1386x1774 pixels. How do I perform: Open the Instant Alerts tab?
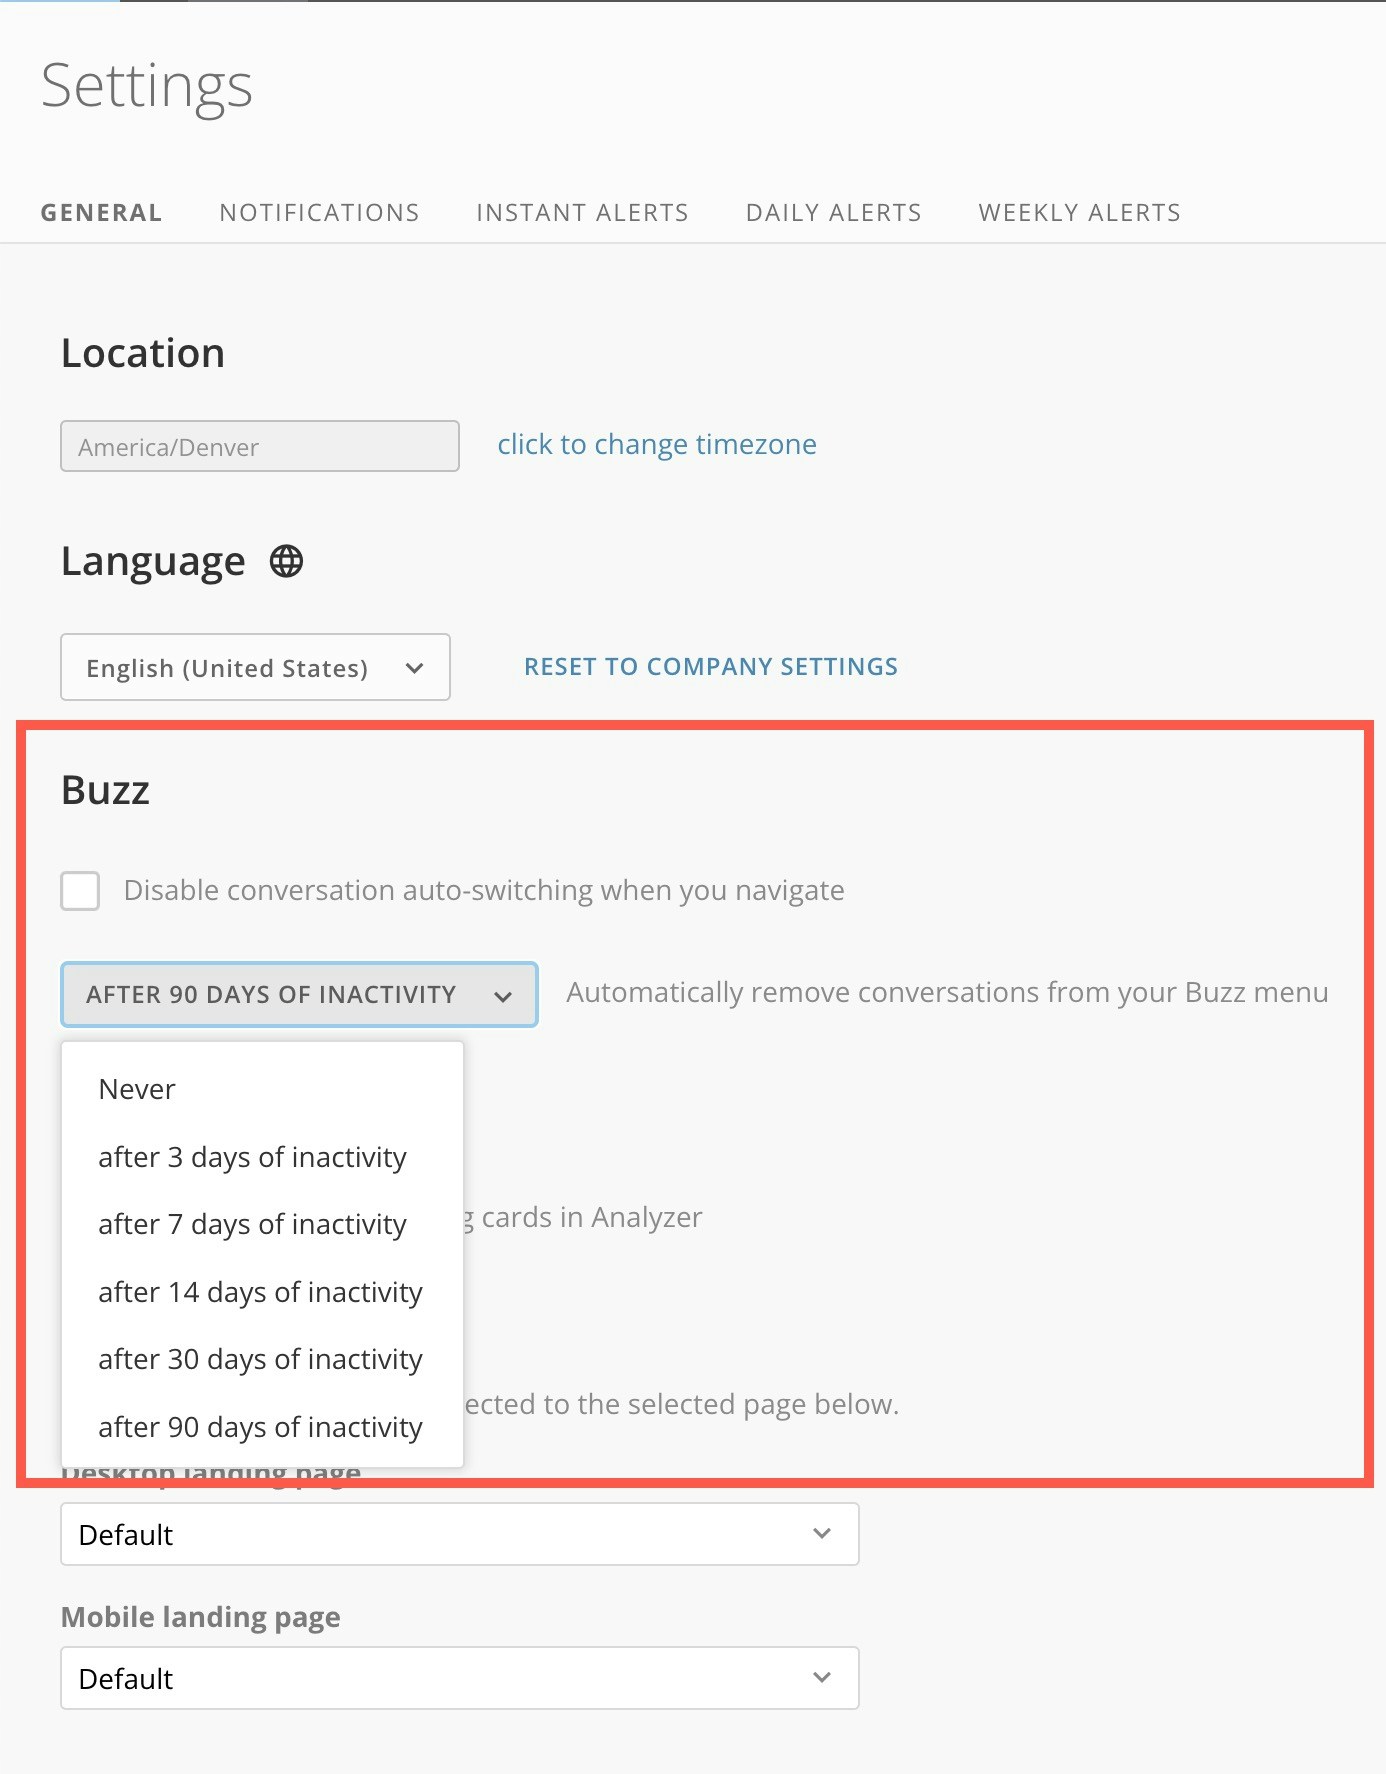[x=582, y=213]
